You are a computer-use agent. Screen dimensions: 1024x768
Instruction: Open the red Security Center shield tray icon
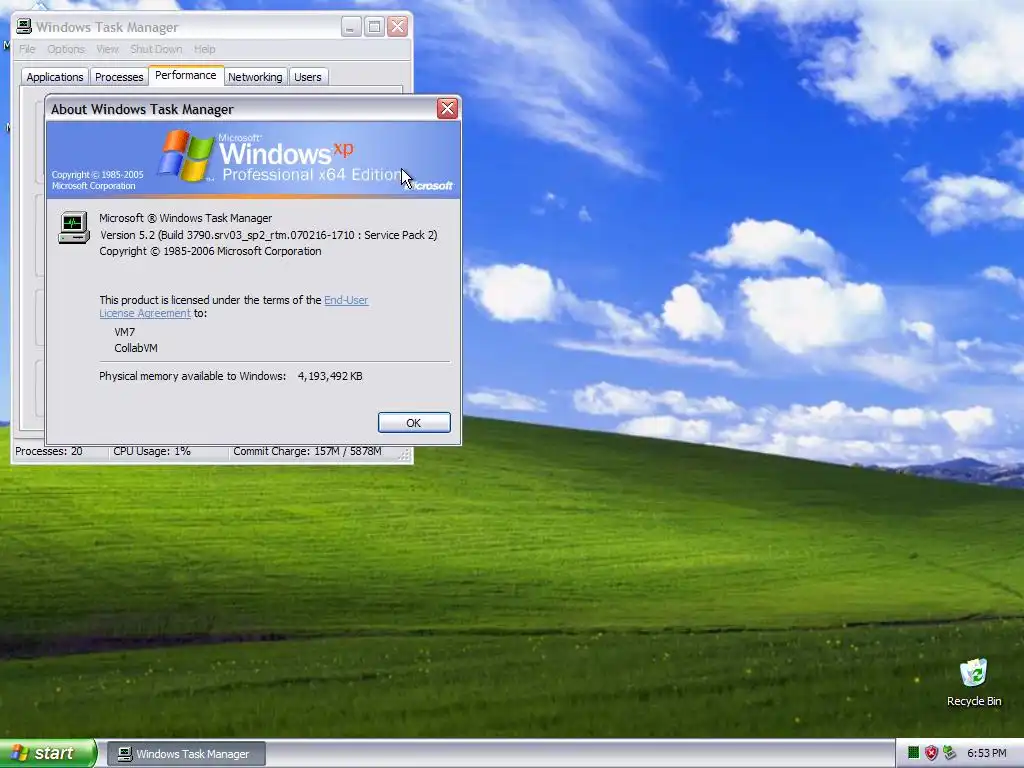(931, 753)
